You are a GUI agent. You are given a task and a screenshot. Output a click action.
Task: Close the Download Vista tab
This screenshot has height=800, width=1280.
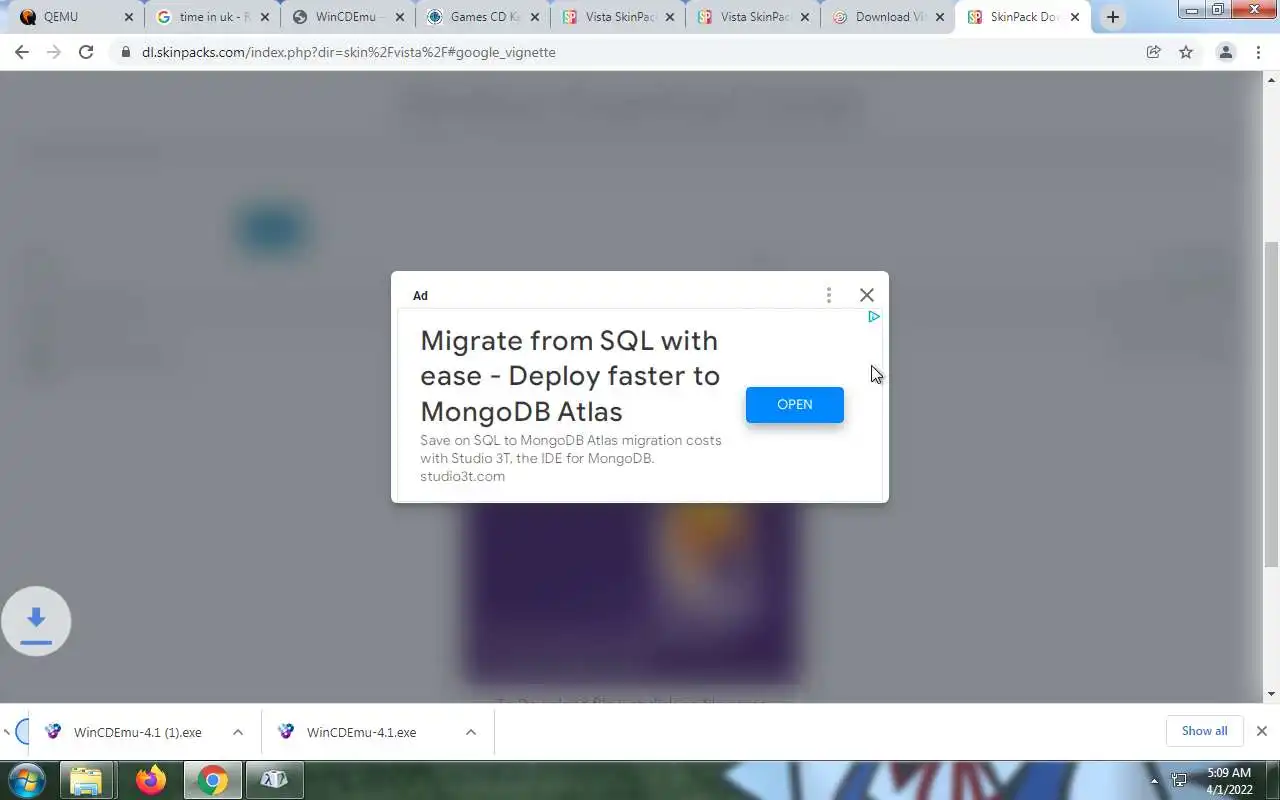click(x=939, y=17)
